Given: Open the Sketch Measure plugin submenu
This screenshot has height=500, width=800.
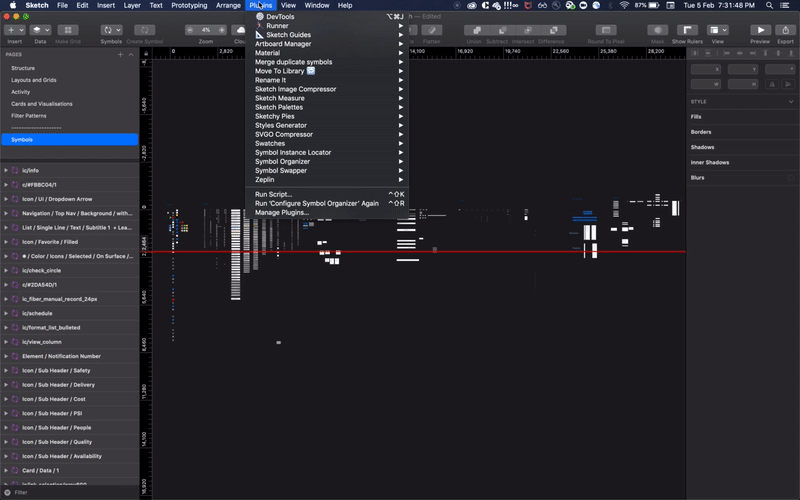Looking at the screenshot, I should coord(327,98).
